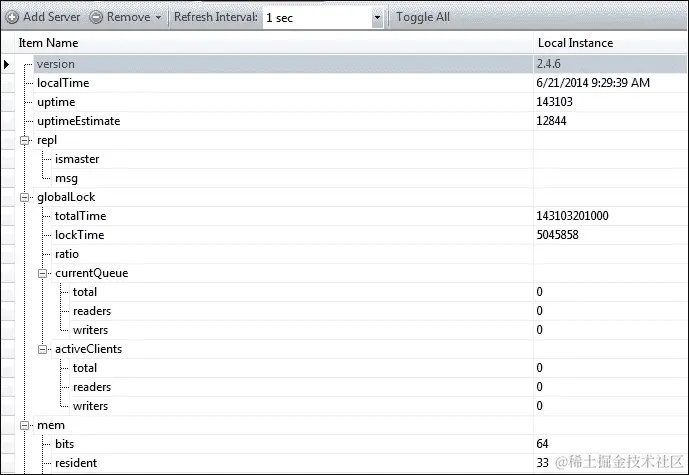
Task: Collapse the currentQueue tree node
Action: (x=42, y=273)
